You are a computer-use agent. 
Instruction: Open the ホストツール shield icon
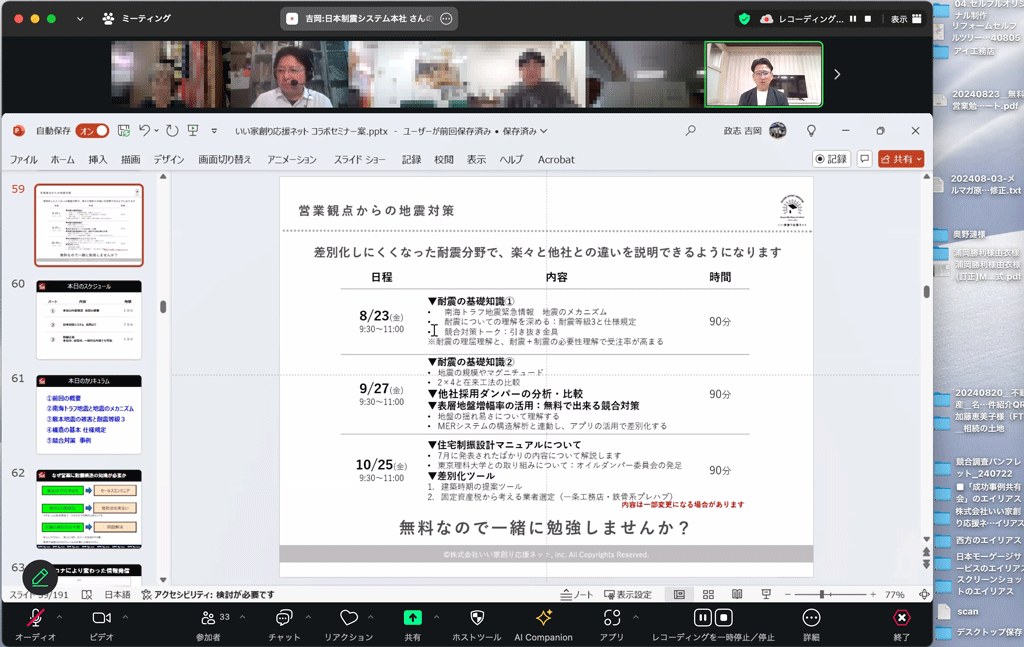477,619
